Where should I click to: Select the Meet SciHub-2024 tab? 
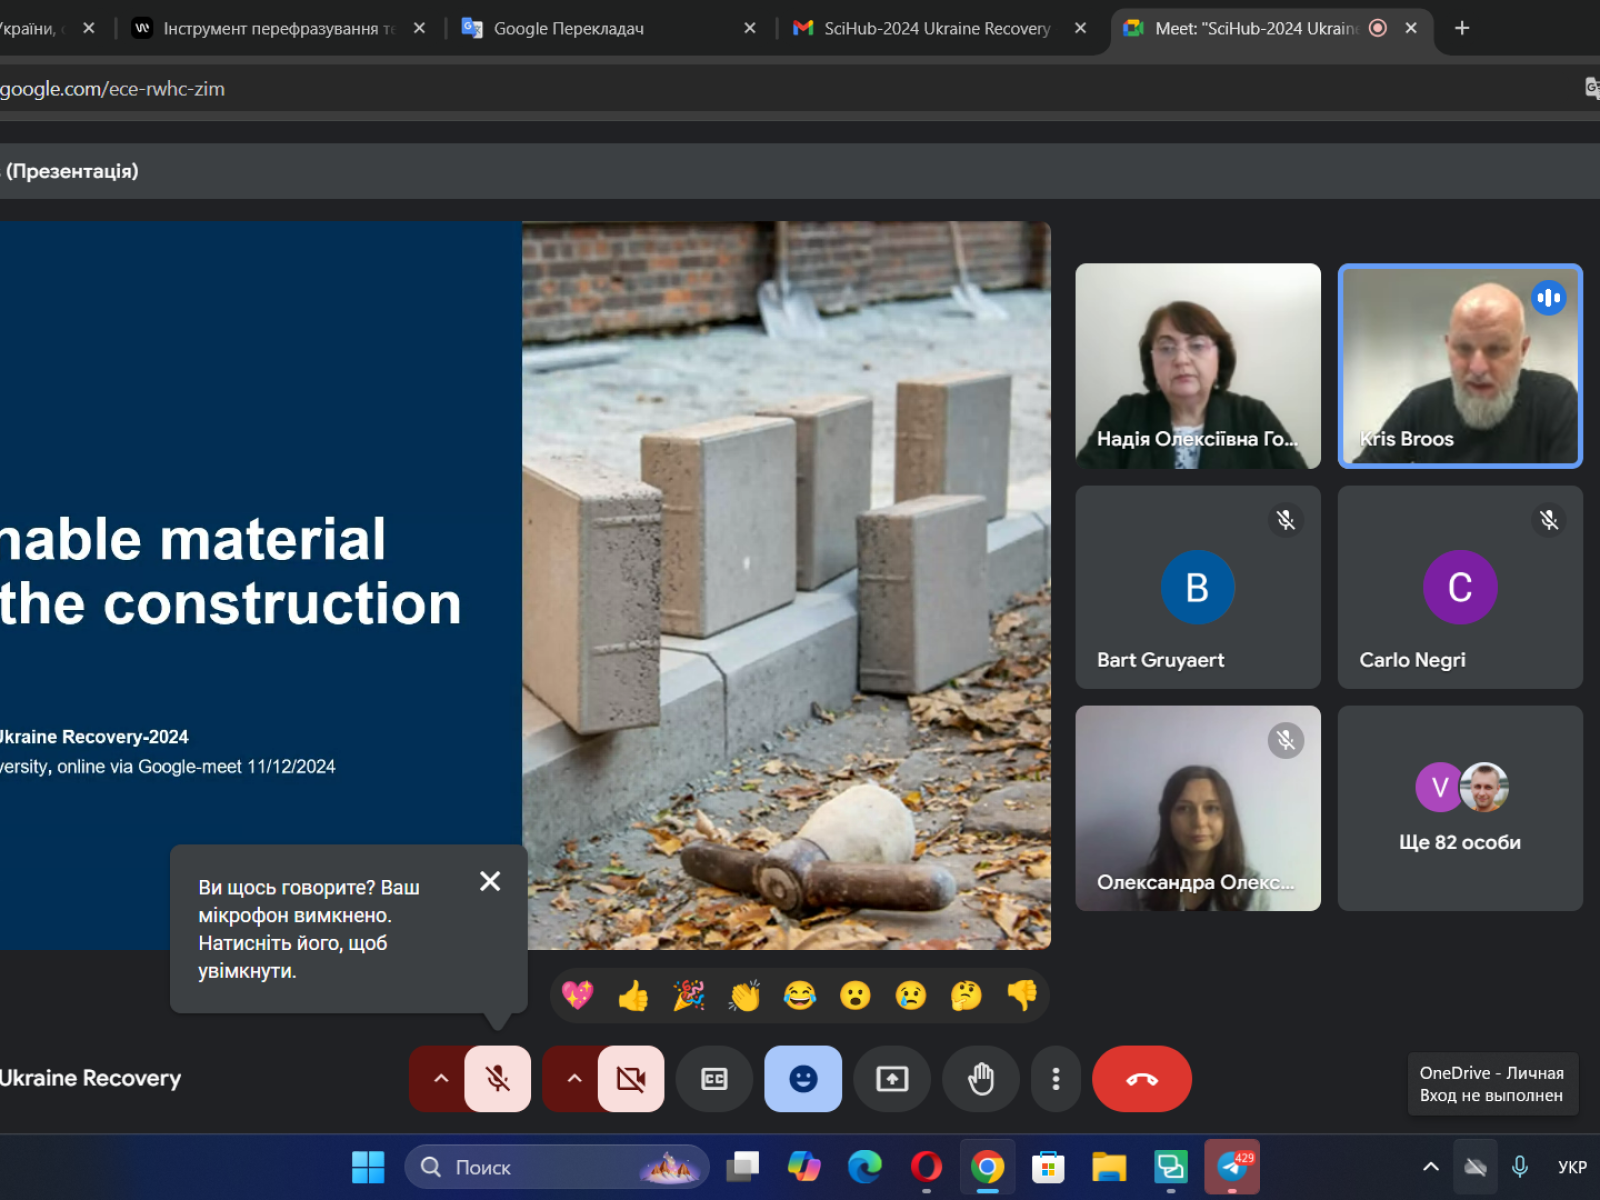tap(1270, 28)
